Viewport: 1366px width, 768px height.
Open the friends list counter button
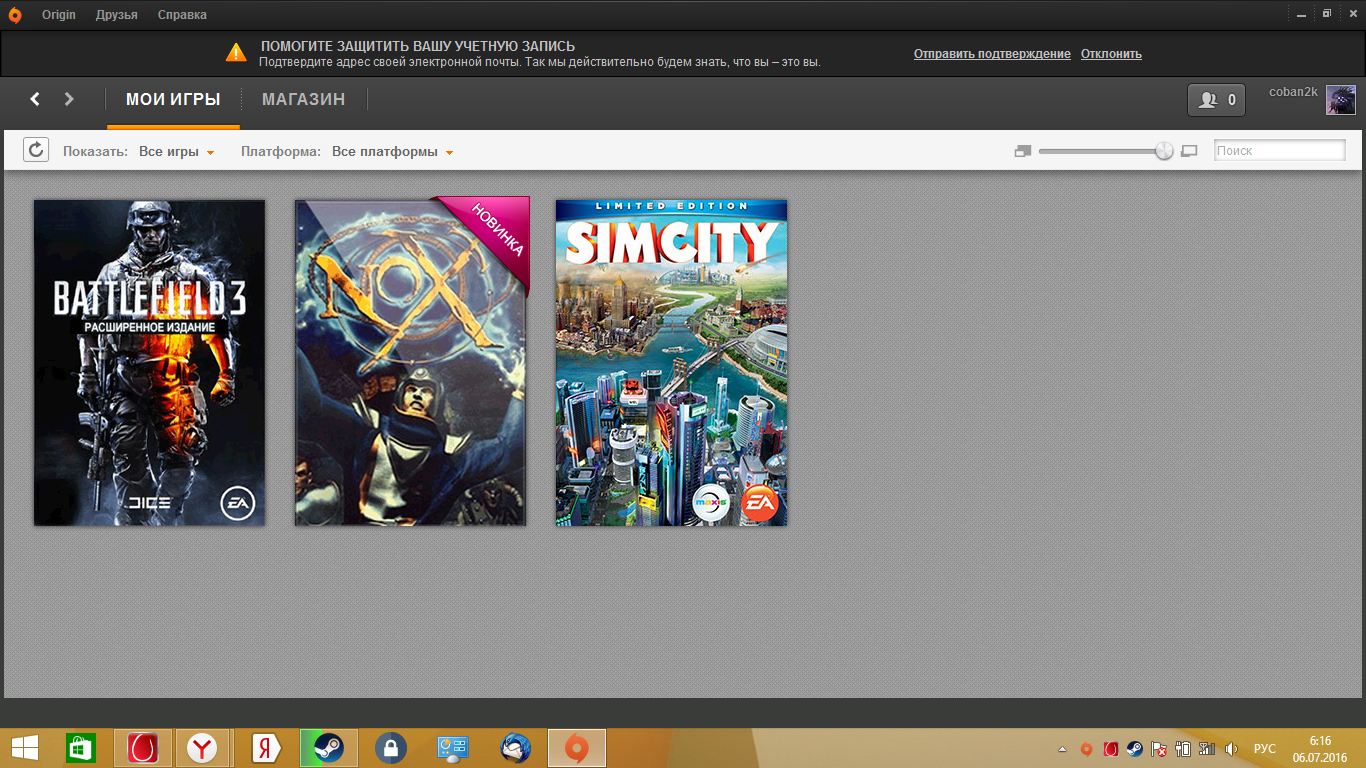coord(1216,100)
